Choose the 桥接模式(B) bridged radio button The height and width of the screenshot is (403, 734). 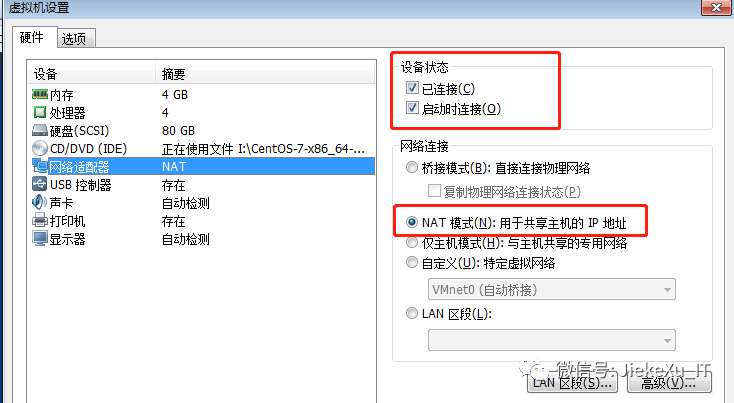tap(411, 167)
